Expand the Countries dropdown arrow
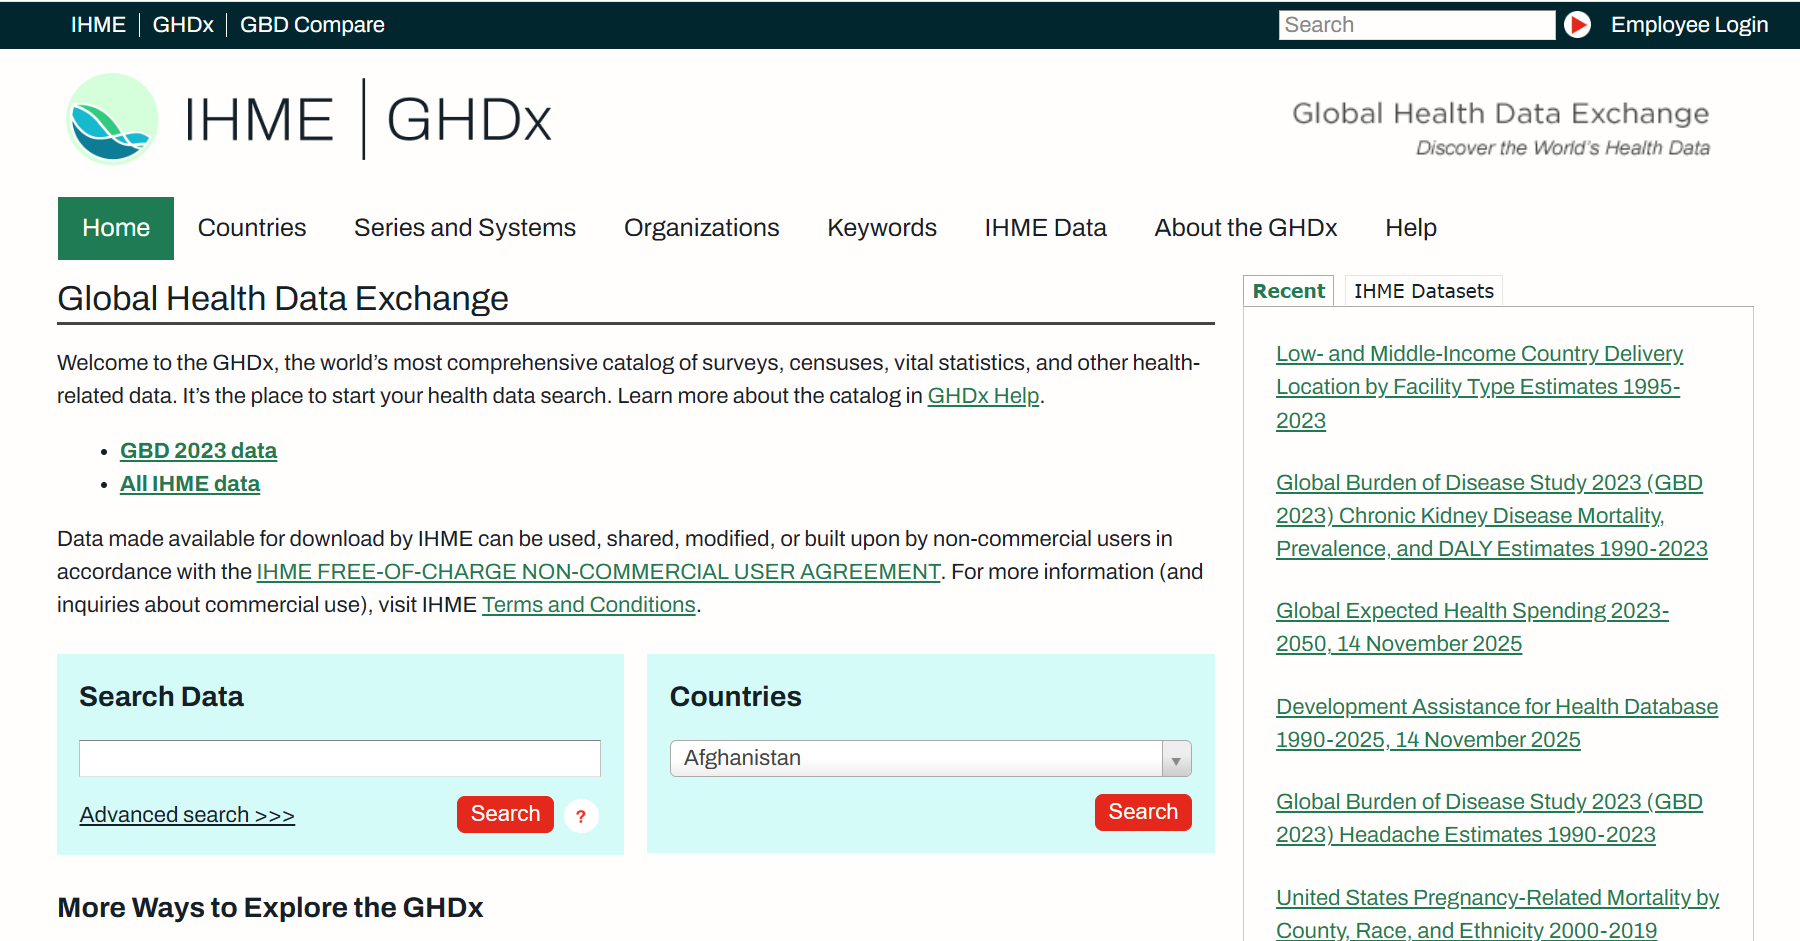Screen dimensions: 1800x941 (x=1176, y=759)
